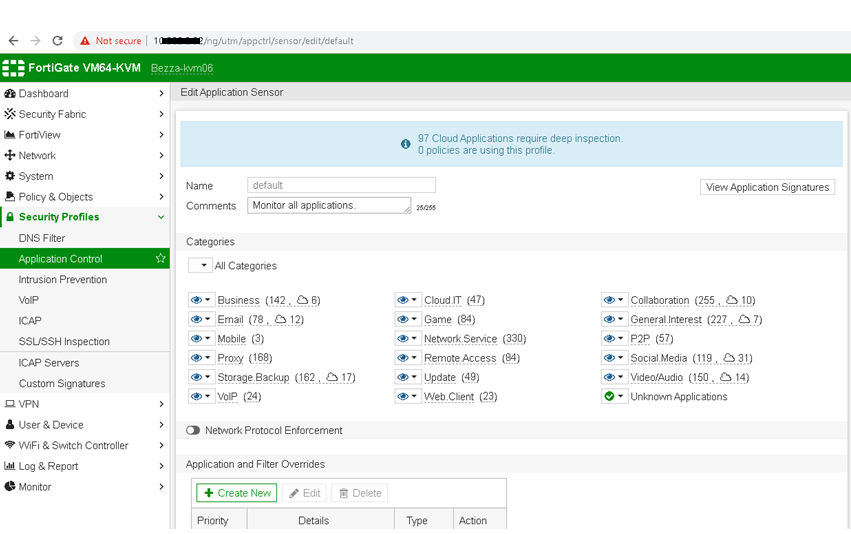Viewport: 851px width, 534px height.
Task: Click the cloud icon next to Business
Action: [302, 300]
